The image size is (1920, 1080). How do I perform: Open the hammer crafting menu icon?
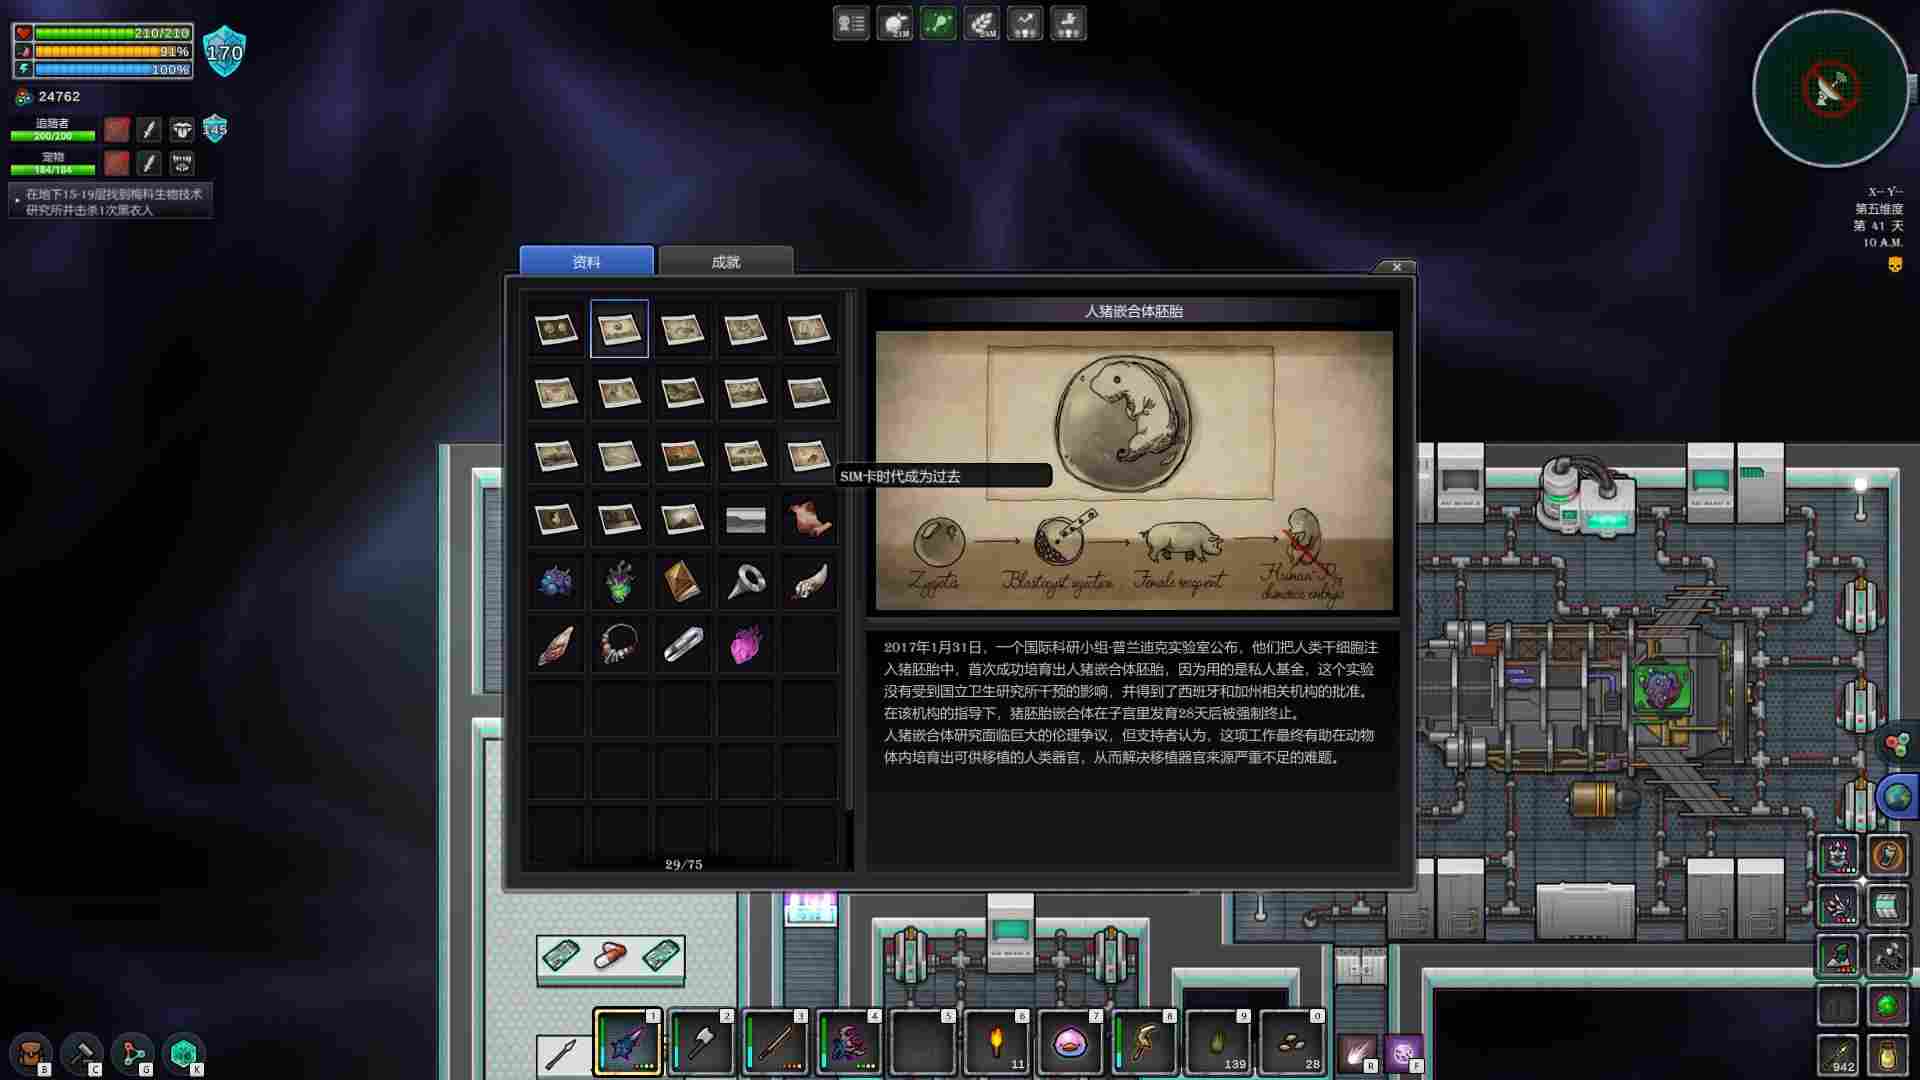(81, 1053)
